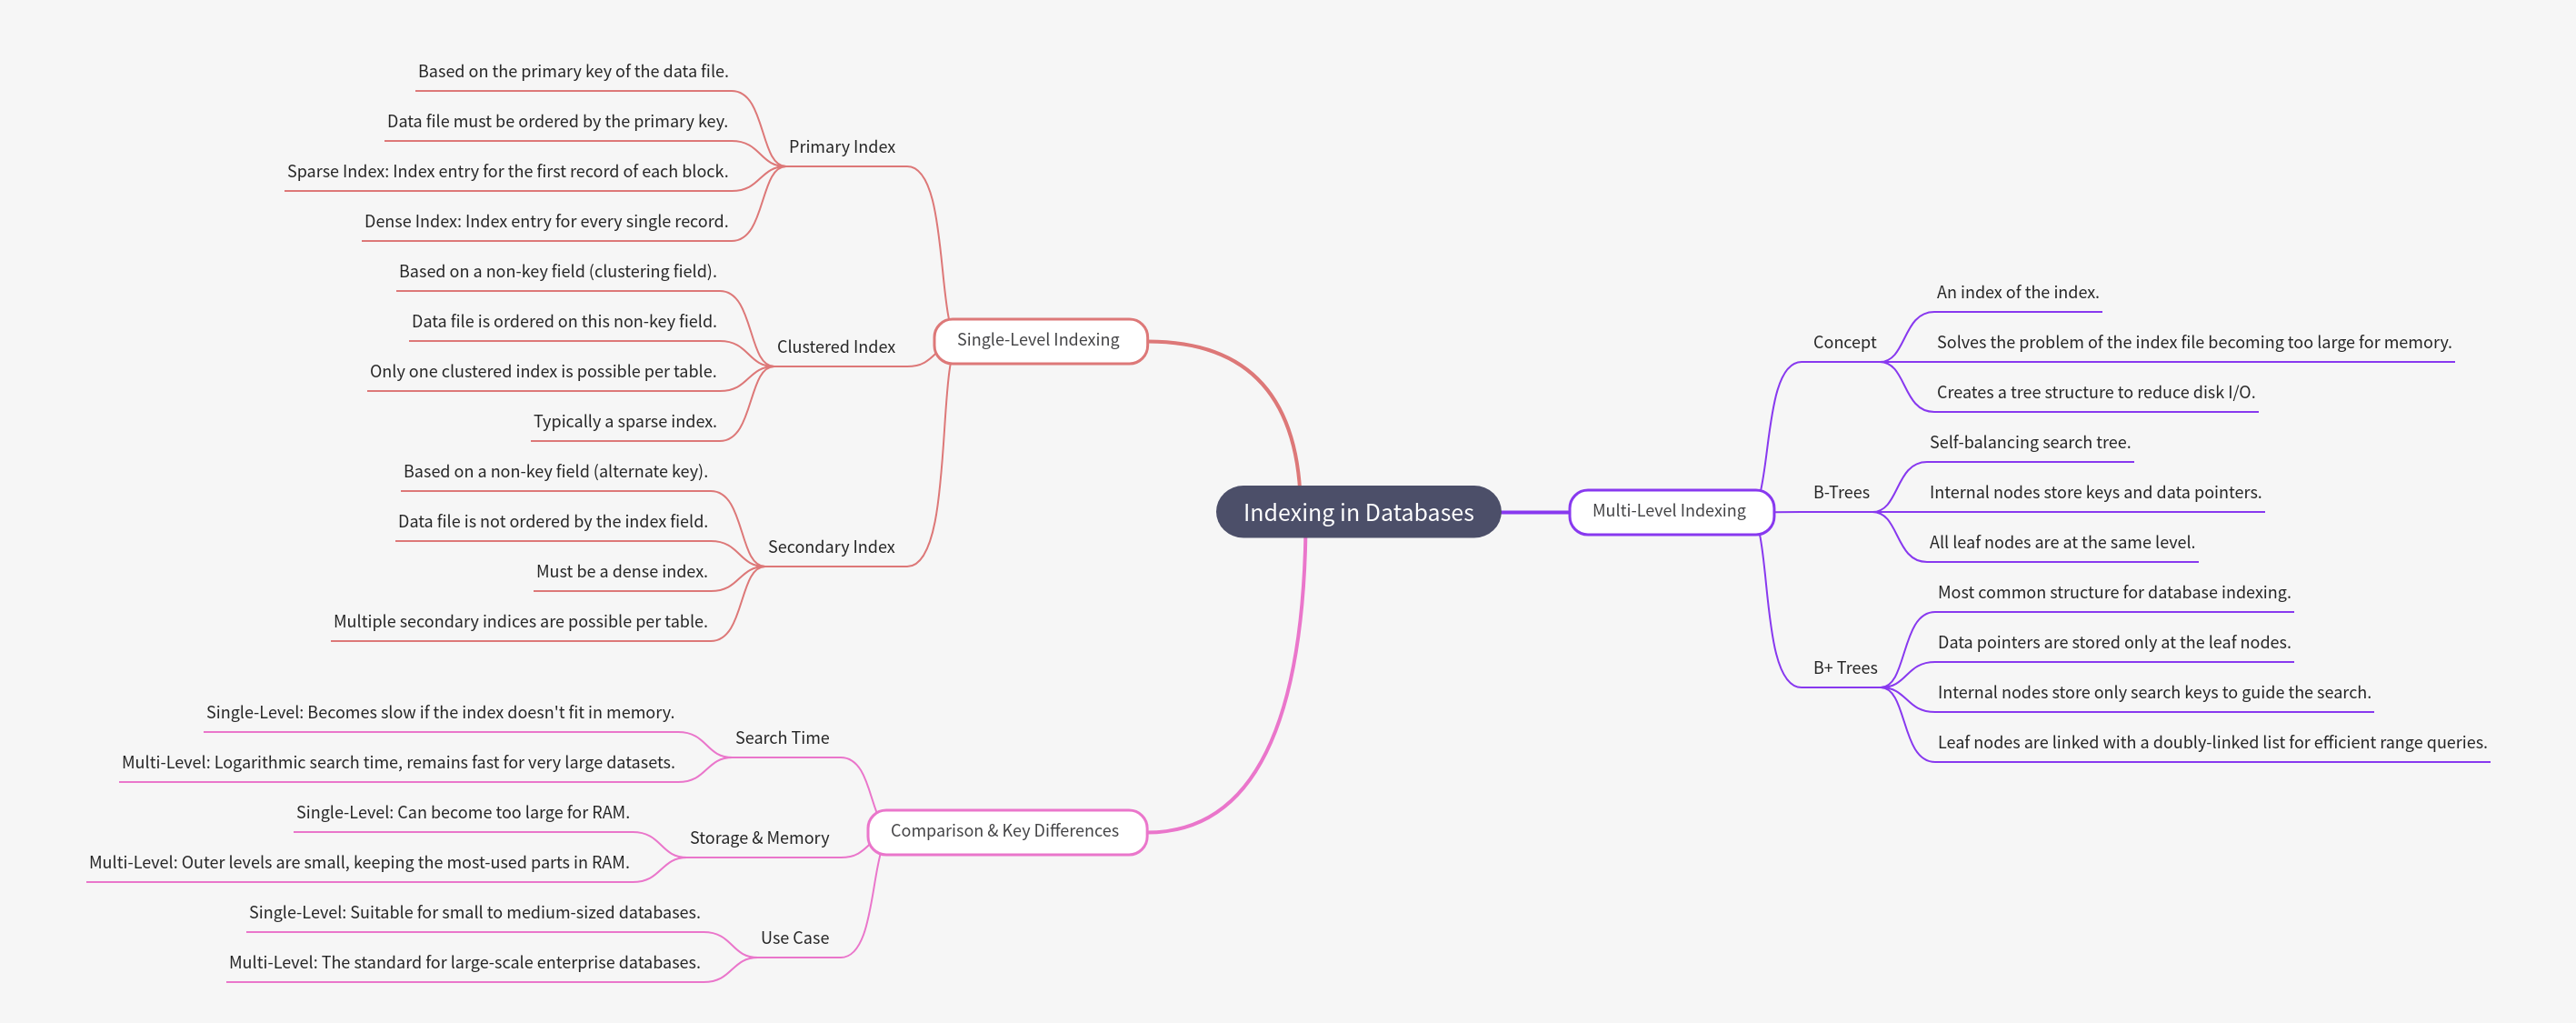Select the Use Case subtopic

(x=794, y=938)
